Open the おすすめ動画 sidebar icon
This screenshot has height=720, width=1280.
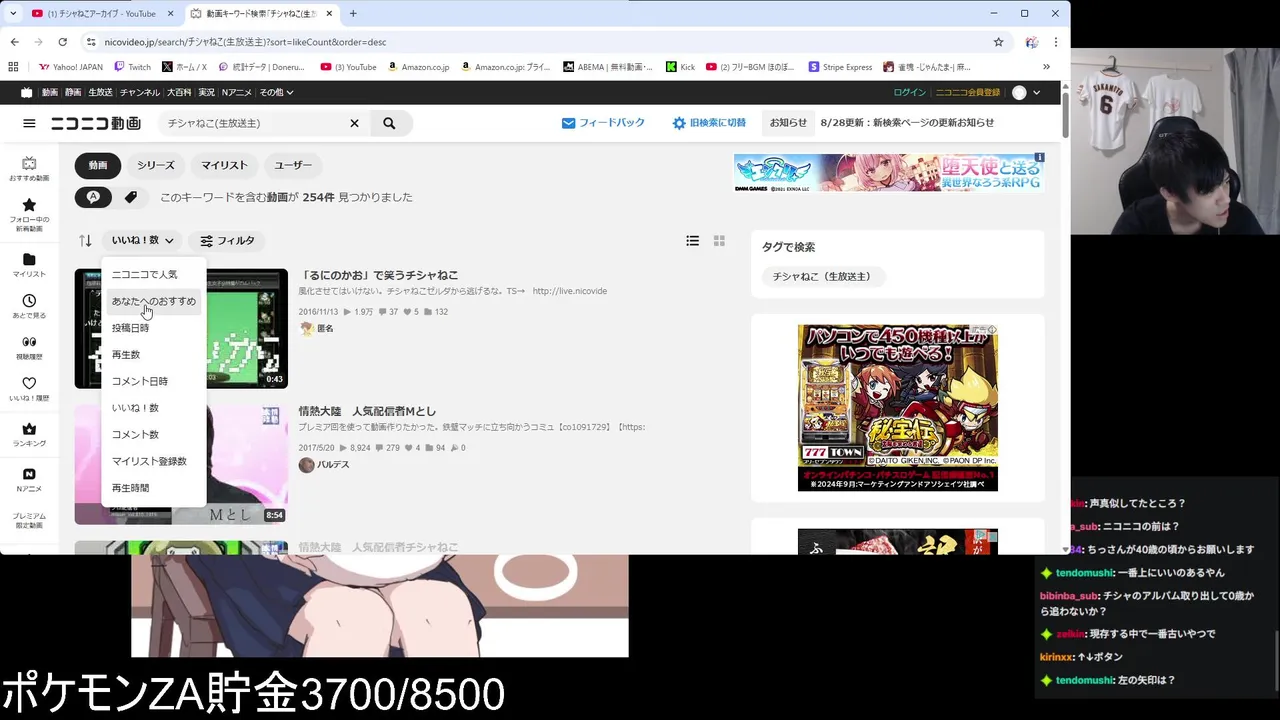[x=29, y=169]
